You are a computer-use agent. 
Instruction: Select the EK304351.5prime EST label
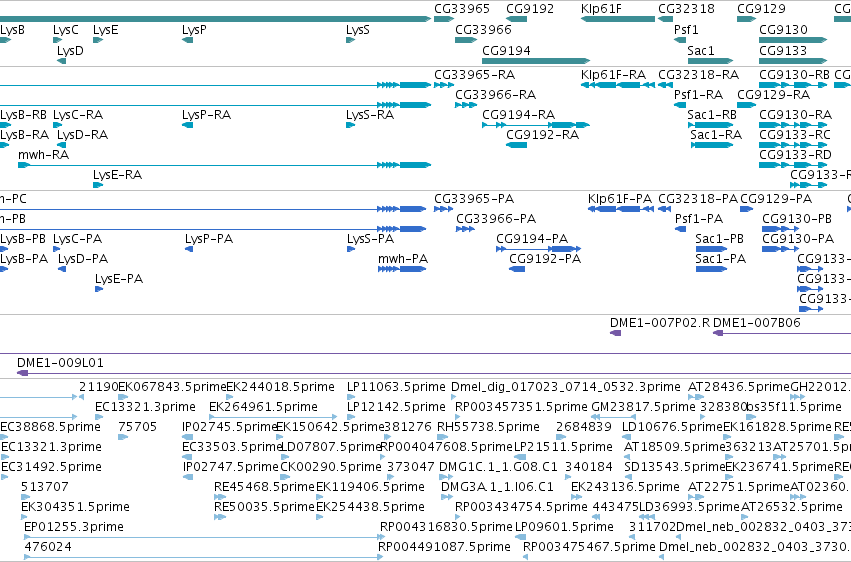click(75, 507)
